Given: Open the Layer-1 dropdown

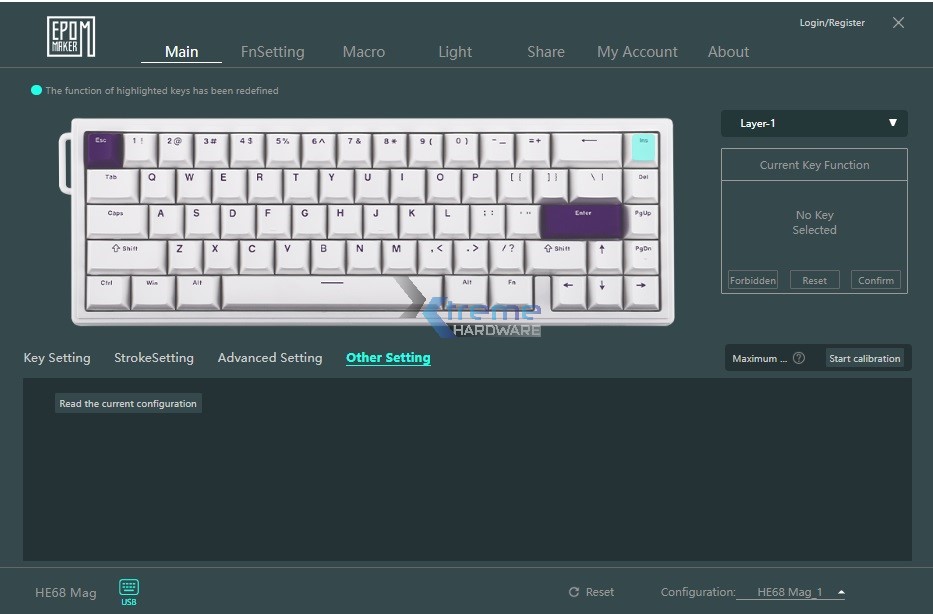Looking at the screenshot, I should point(814,123).
